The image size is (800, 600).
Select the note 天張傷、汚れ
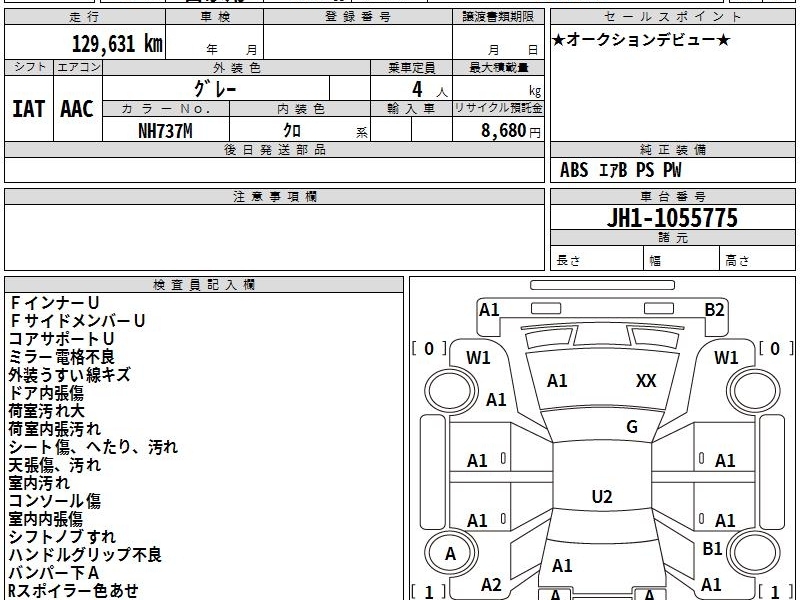point(55,465)
